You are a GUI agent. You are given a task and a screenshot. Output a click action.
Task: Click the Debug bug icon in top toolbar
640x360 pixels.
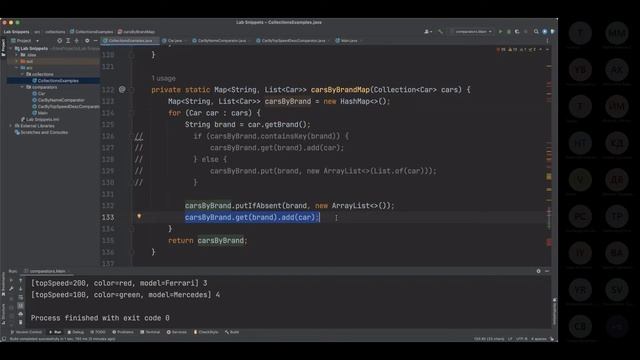click(x=509, y=31)
